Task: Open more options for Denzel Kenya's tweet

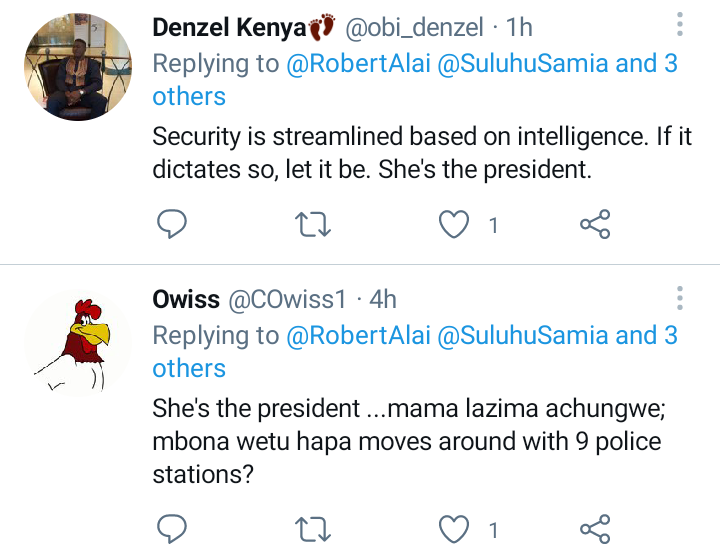Action: point(680,24)
